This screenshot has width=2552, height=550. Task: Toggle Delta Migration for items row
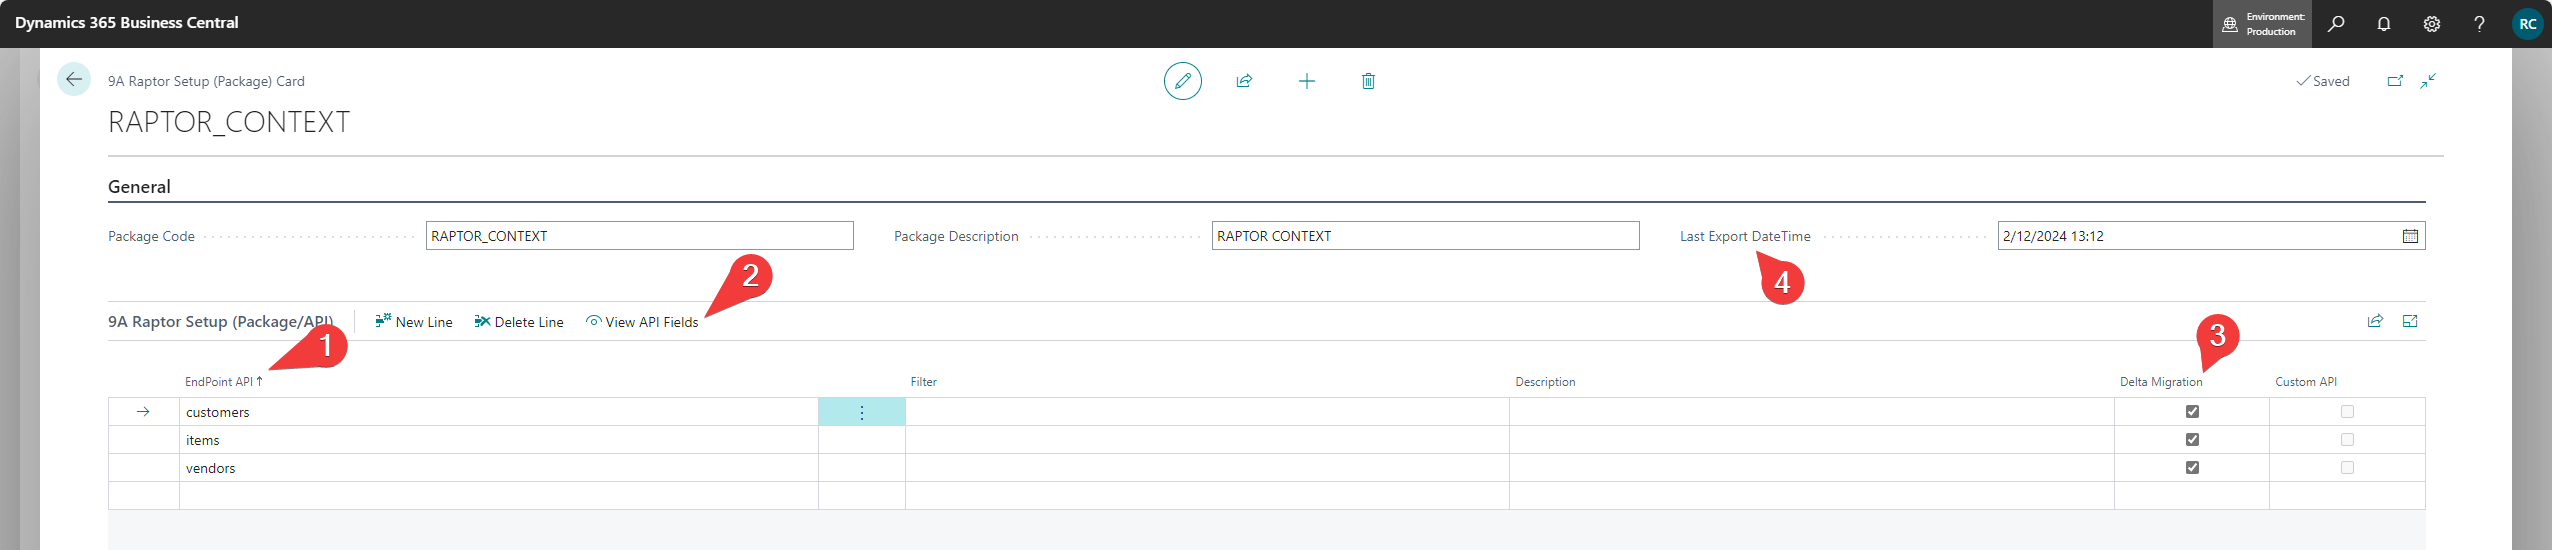point(2192,440)
